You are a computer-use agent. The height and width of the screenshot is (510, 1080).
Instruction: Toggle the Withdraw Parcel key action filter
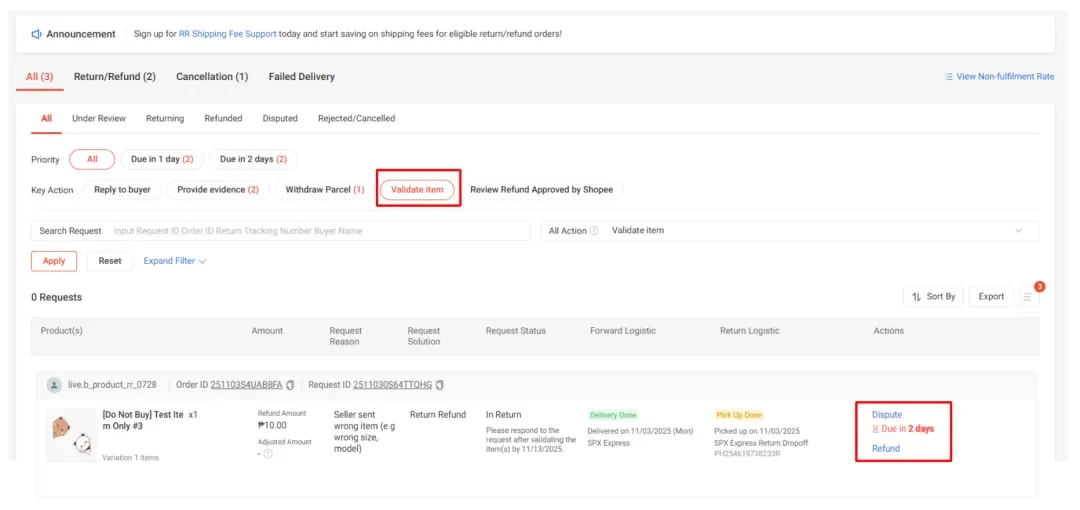tap(324, 189)
